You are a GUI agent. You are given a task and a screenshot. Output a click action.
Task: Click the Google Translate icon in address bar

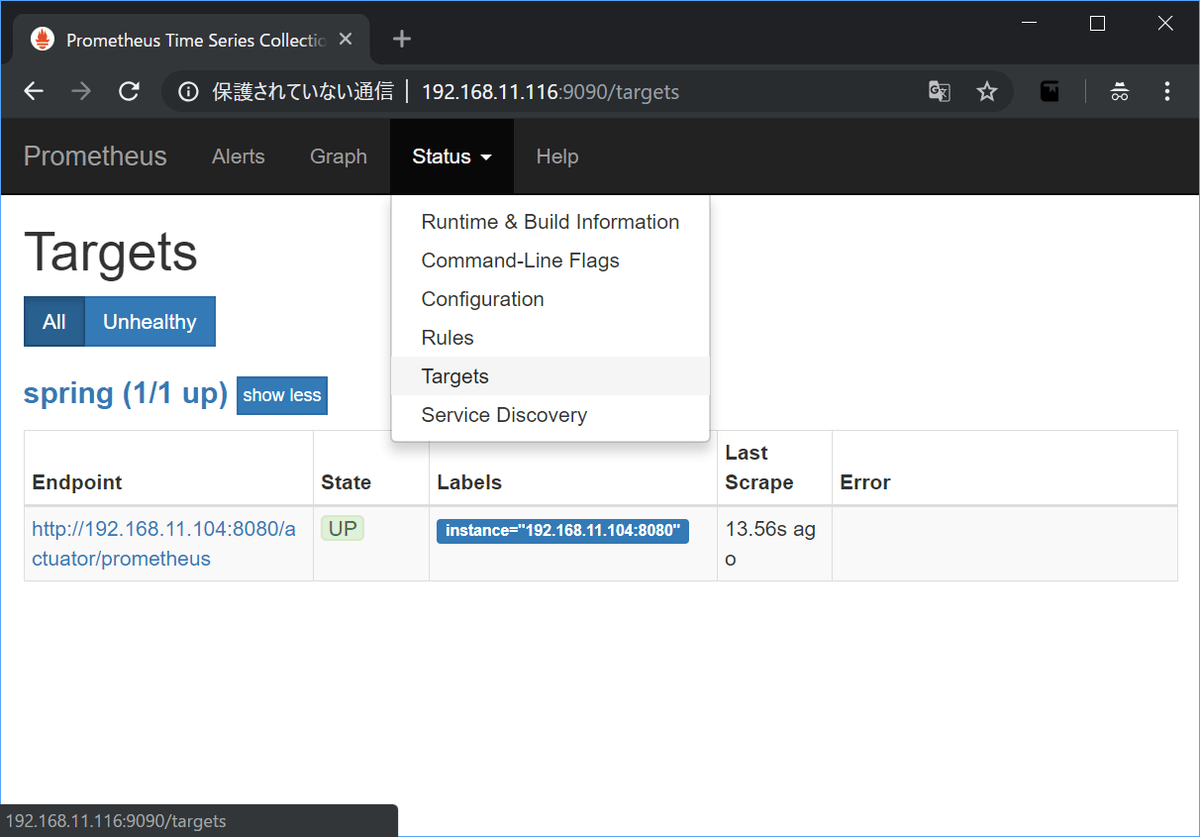938,92
